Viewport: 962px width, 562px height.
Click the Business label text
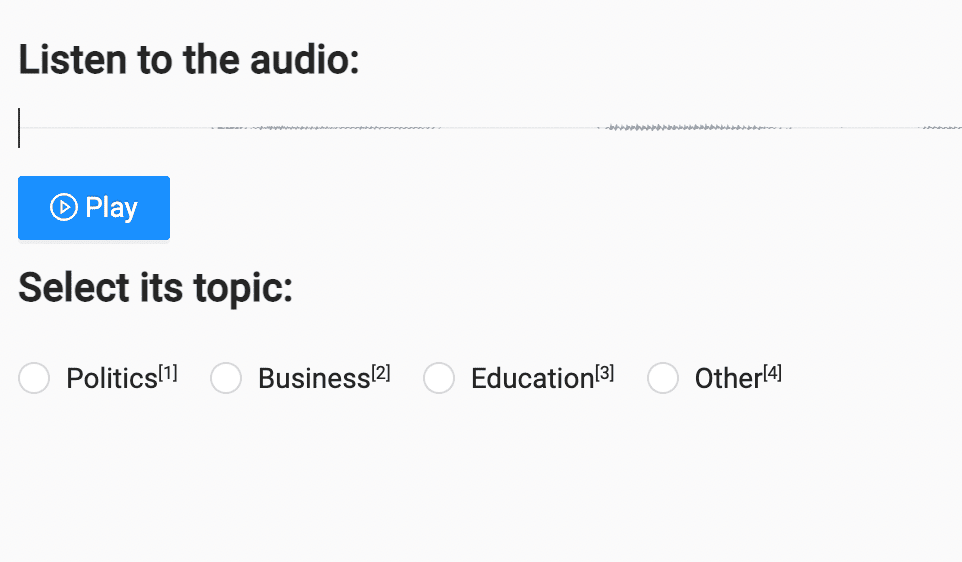pos(314,379)
